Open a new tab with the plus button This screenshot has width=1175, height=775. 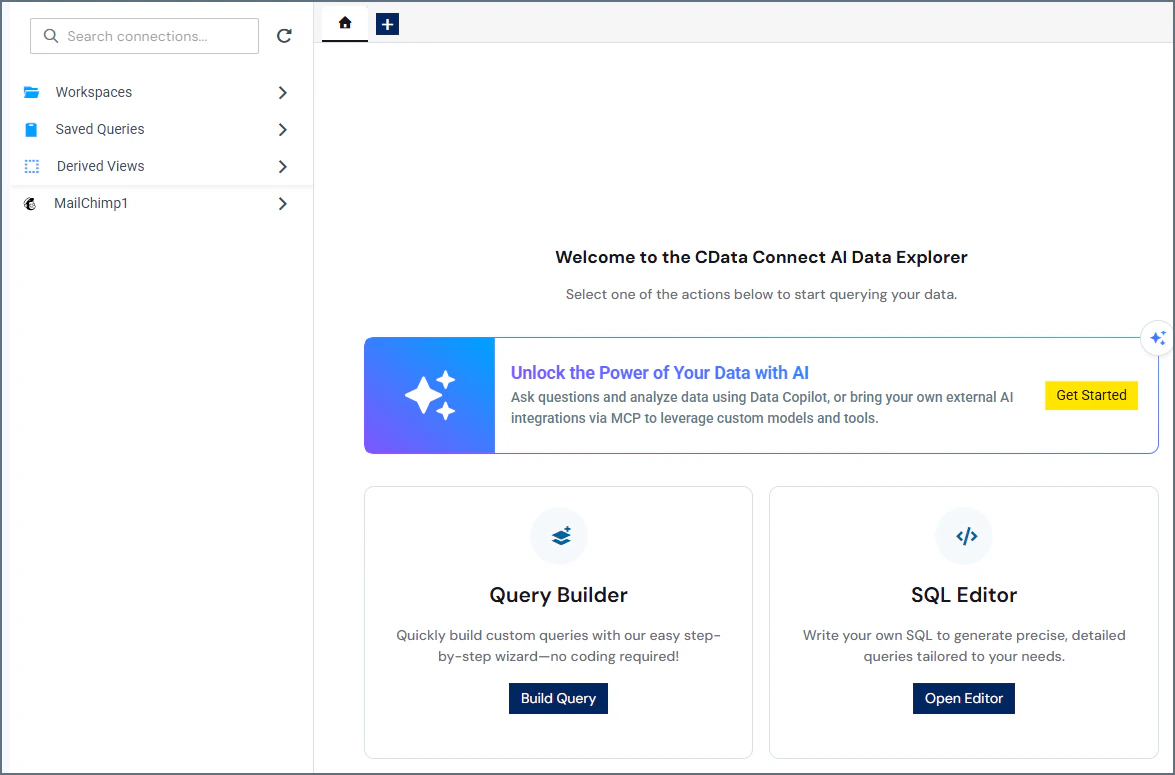coord(387,23)
